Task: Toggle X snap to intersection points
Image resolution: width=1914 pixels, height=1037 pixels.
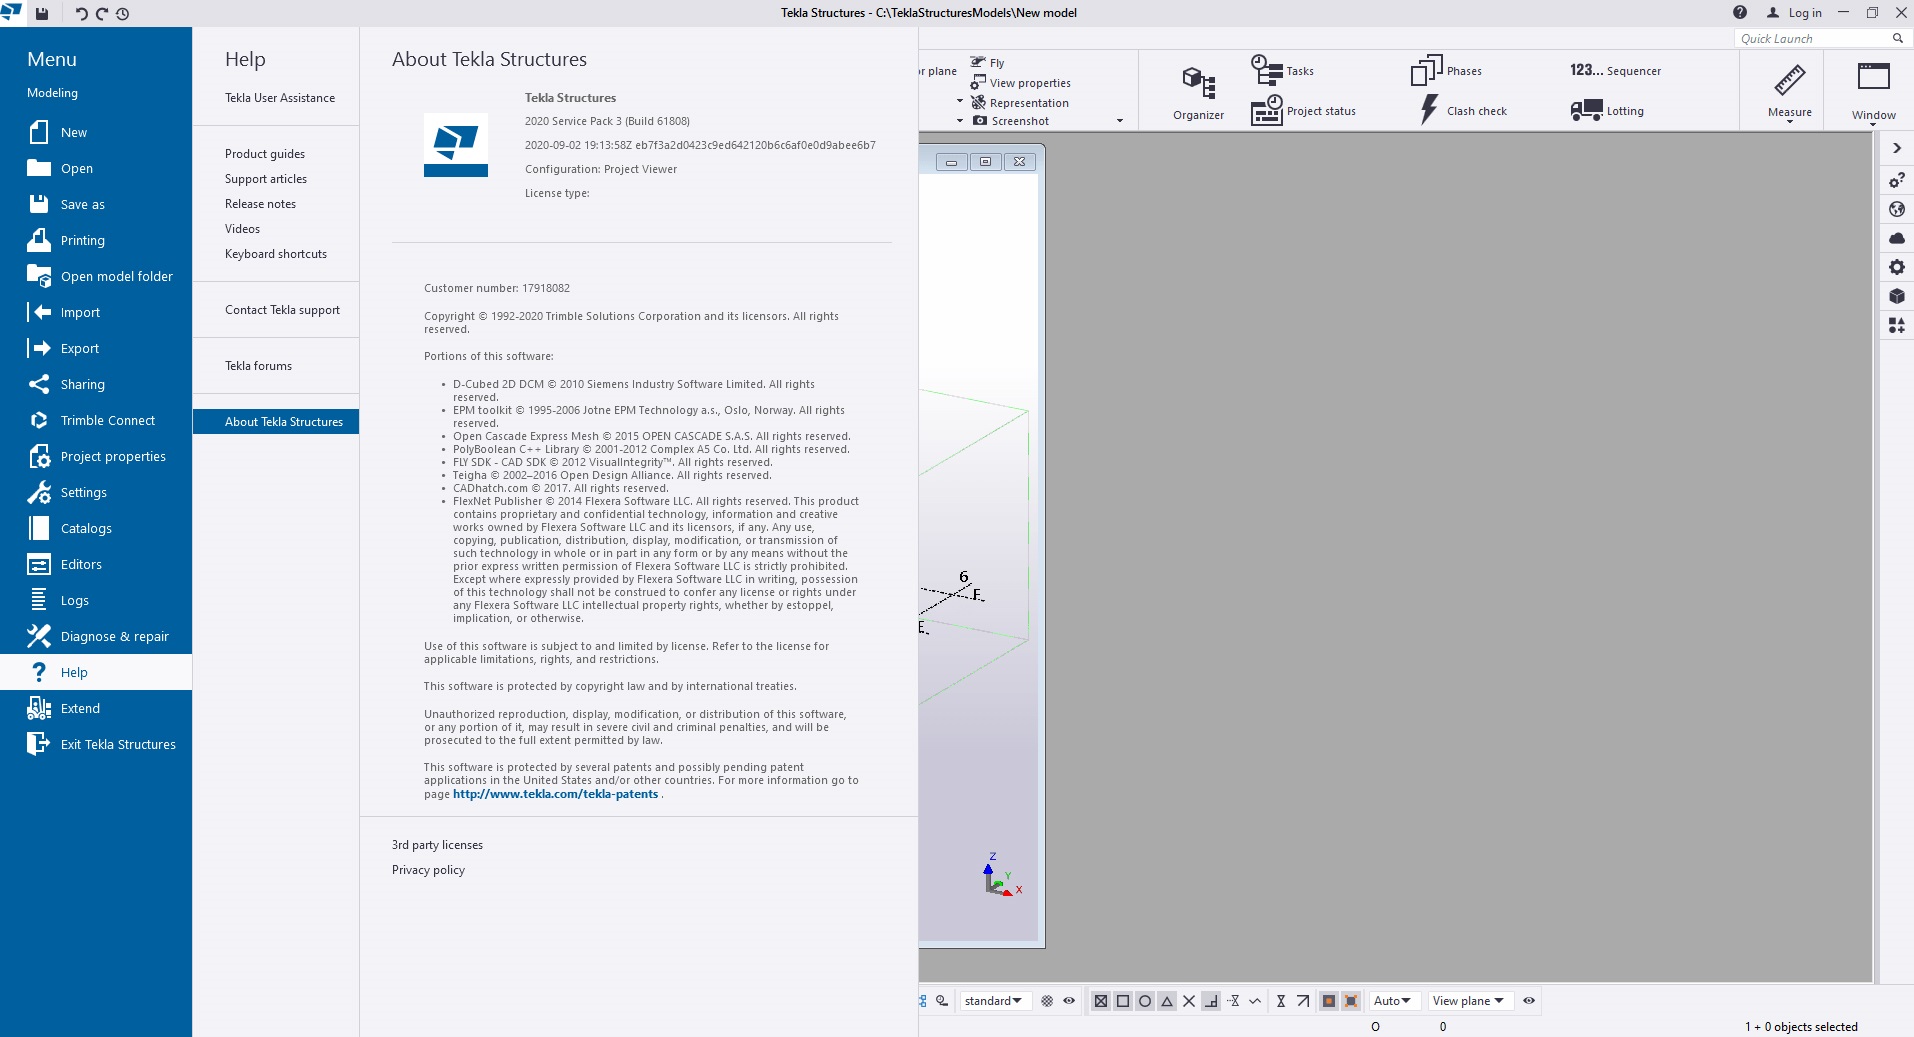Action: [x=1188, y=1000]
